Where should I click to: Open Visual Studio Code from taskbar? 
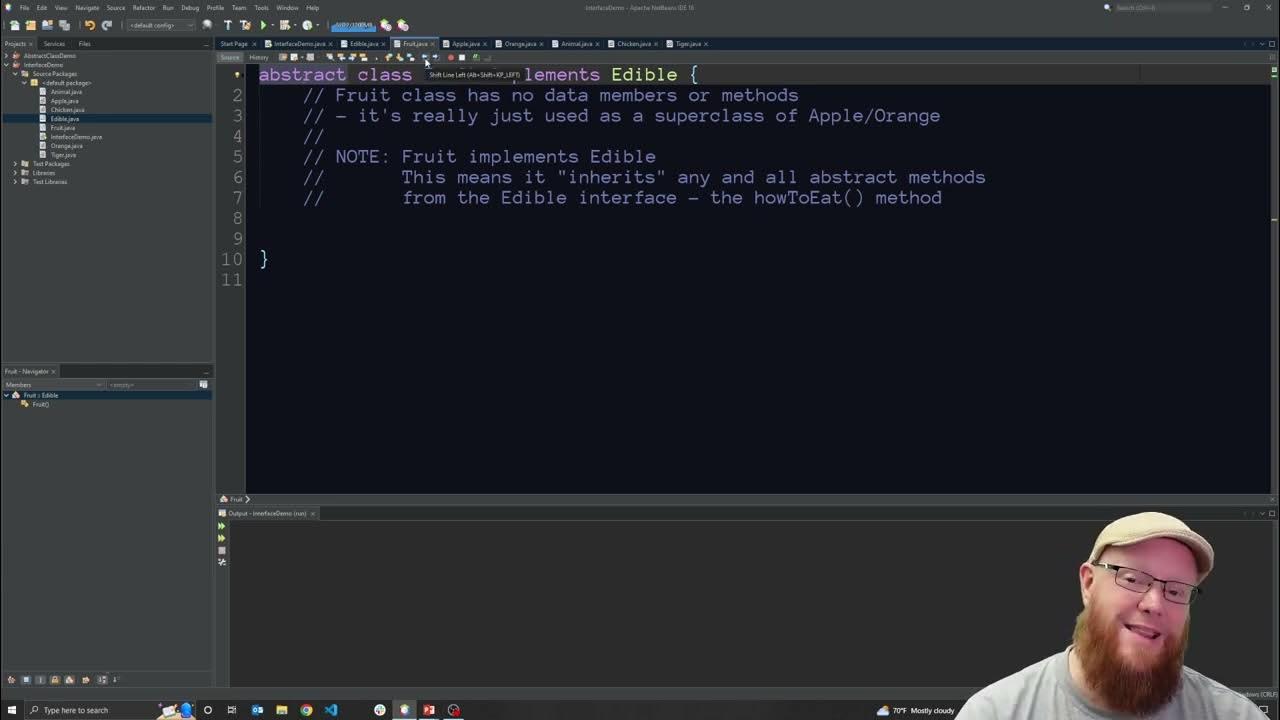(x=331, y=710)
